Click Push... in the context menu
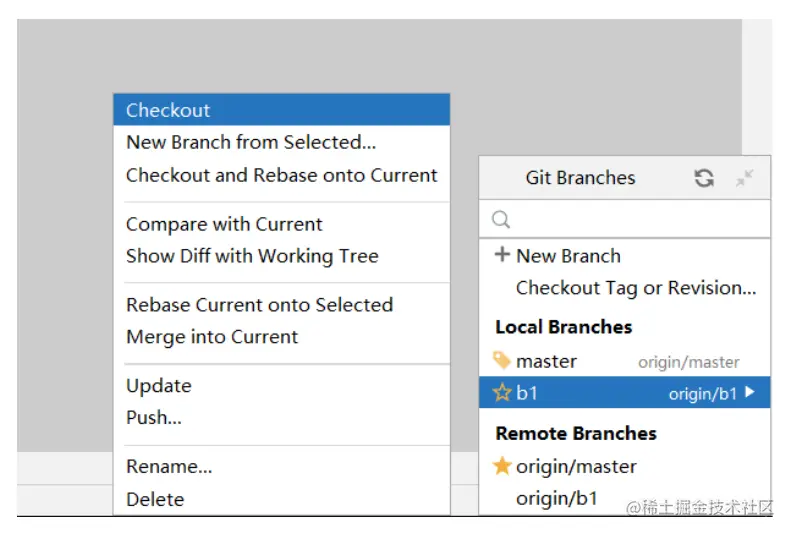 tap(154, 418)
